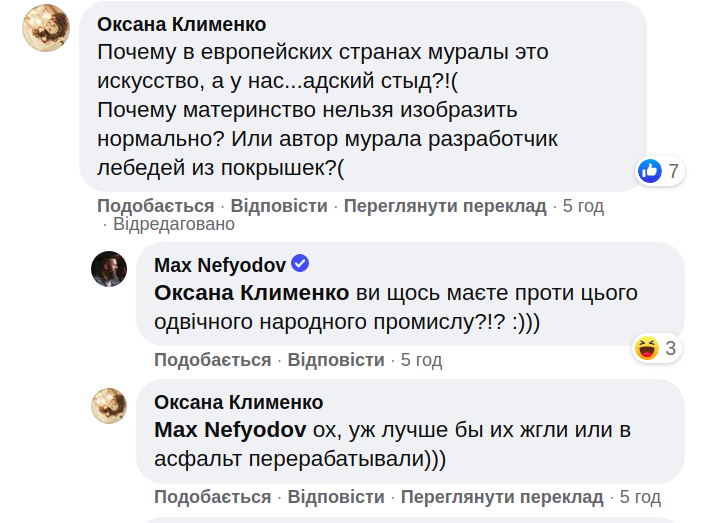Screen dimensions: 726x523
Task: Click the Max Nefyodov mention in the bottom reply
Action: (229, 430)
